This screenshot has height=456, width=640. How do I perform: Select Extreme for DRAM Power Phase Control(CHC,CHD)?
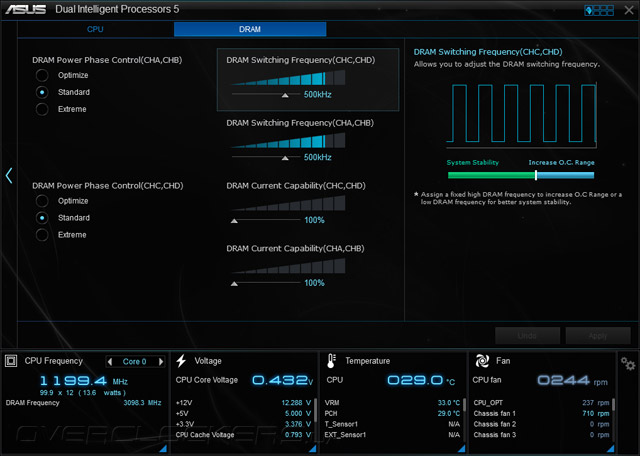(42, 235)
